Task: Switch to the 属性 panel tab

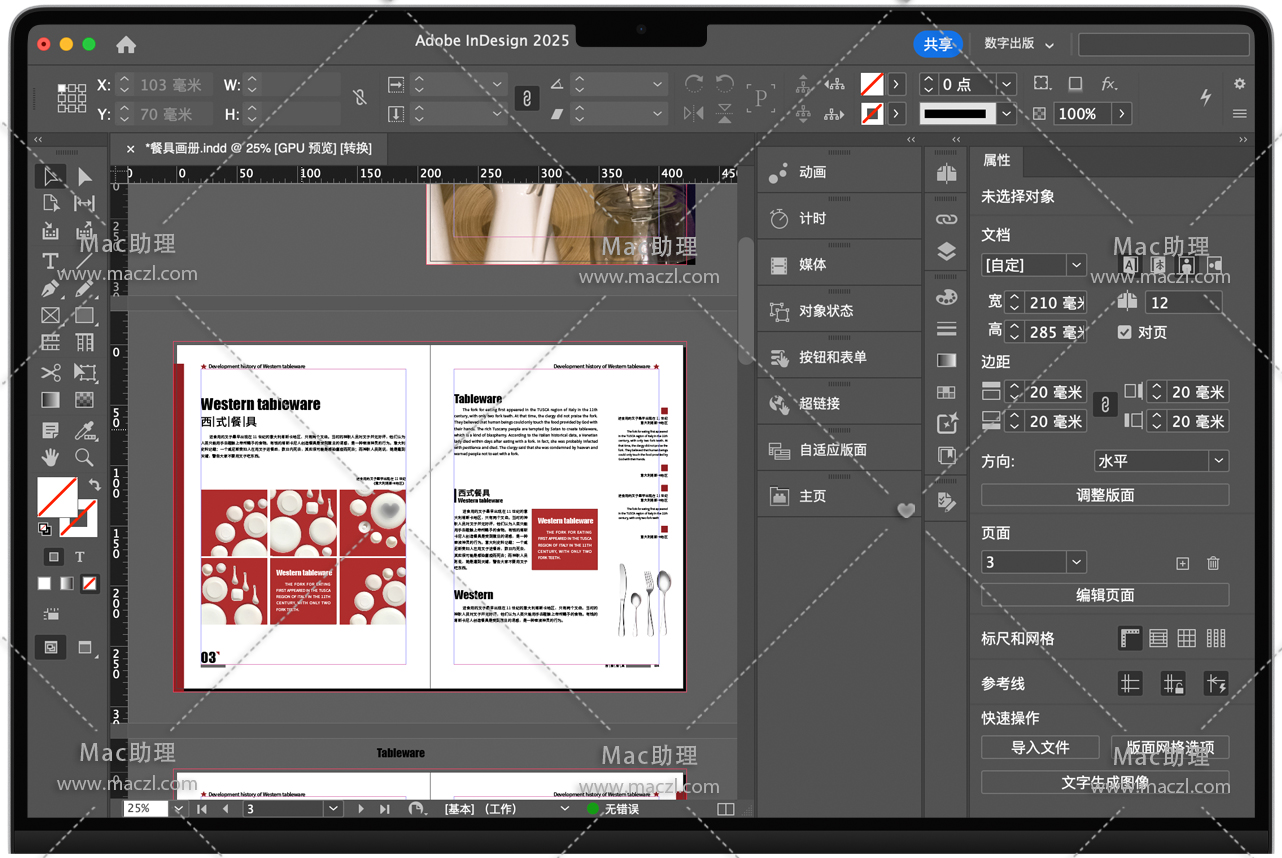Action: pos(996,160)
